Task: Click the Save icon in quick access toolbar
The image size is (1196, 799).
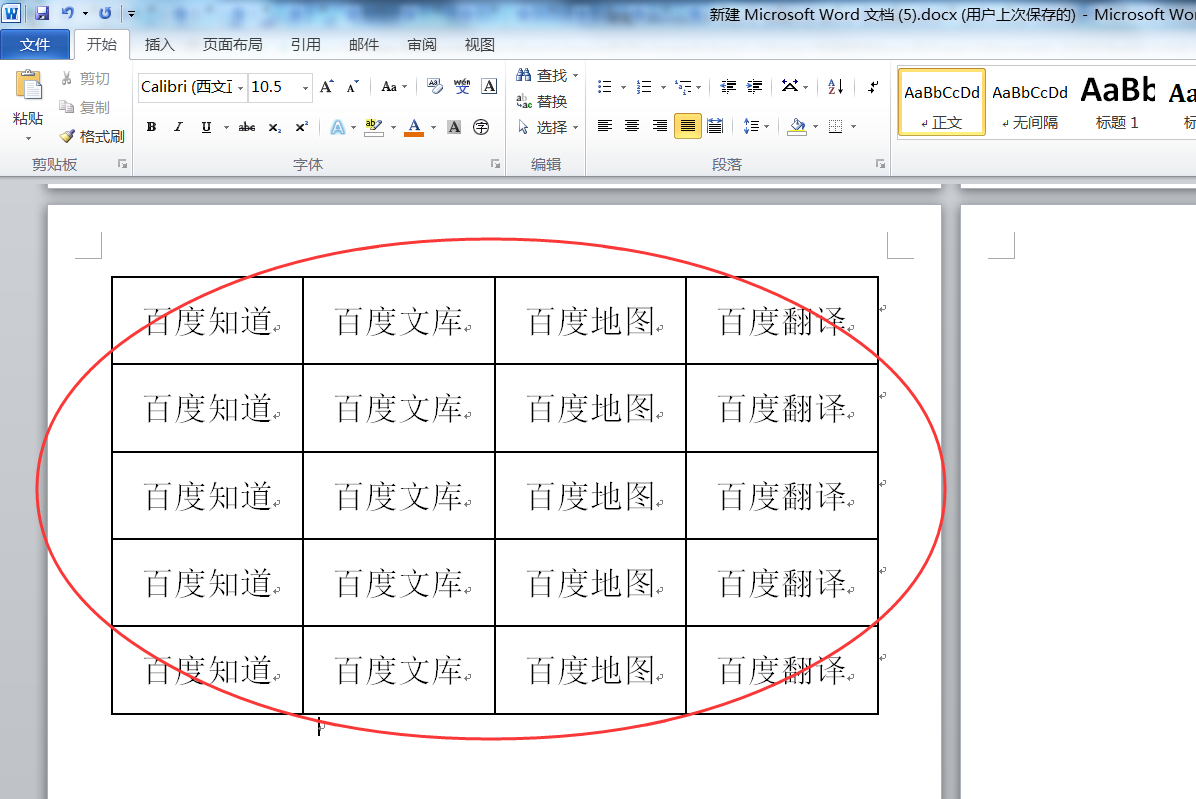Action: [42, 13]
